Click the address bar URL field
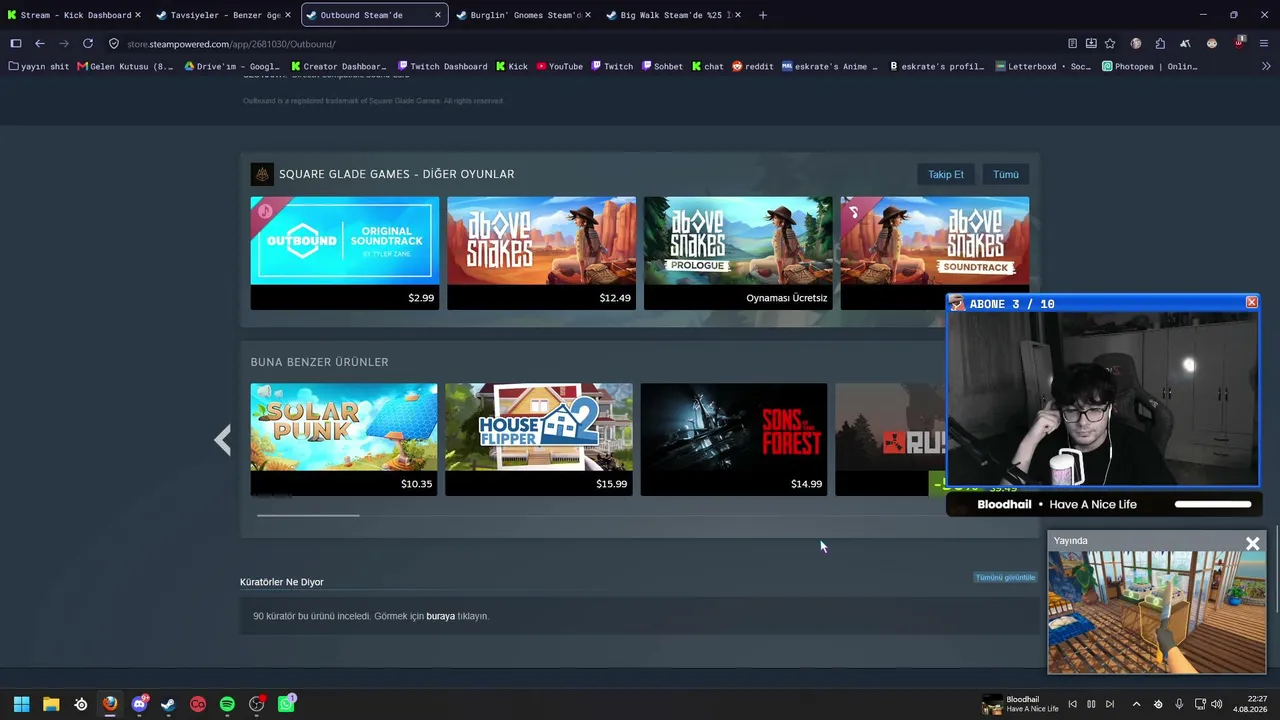Viewport: 1280px width, 720px height. click(x=580, y=44)
